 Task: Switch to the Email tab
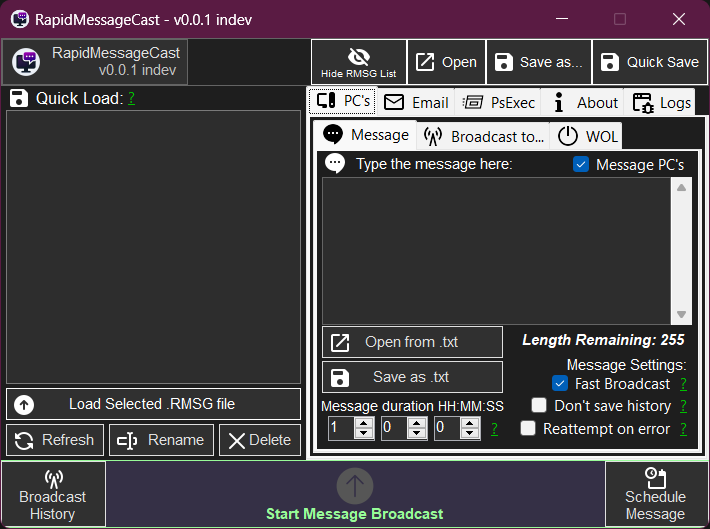pyautogui.click(x=416, y=102)
